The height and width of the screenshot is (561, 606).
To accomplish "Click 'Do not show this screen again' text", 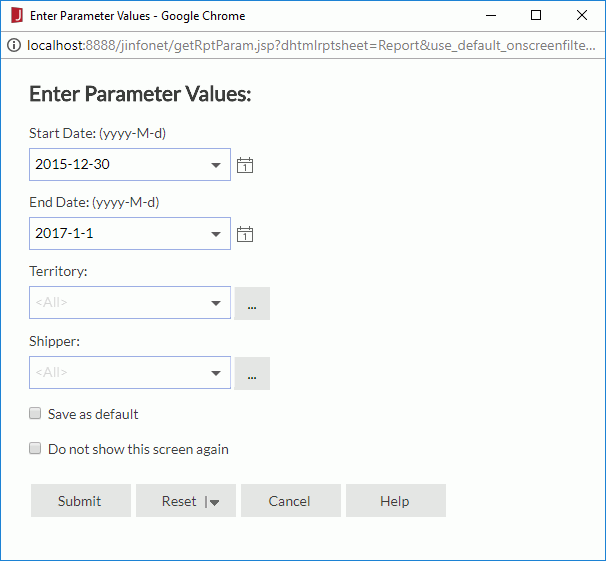I will click(x=138, y=449).
